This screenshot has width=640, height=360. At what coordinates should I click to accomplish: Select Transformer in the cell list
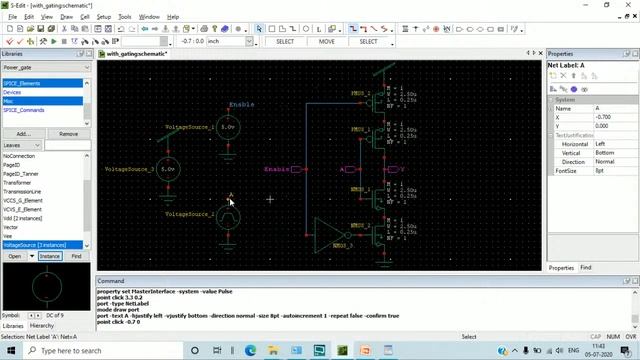pyautogui.click(x=42, y=182)
